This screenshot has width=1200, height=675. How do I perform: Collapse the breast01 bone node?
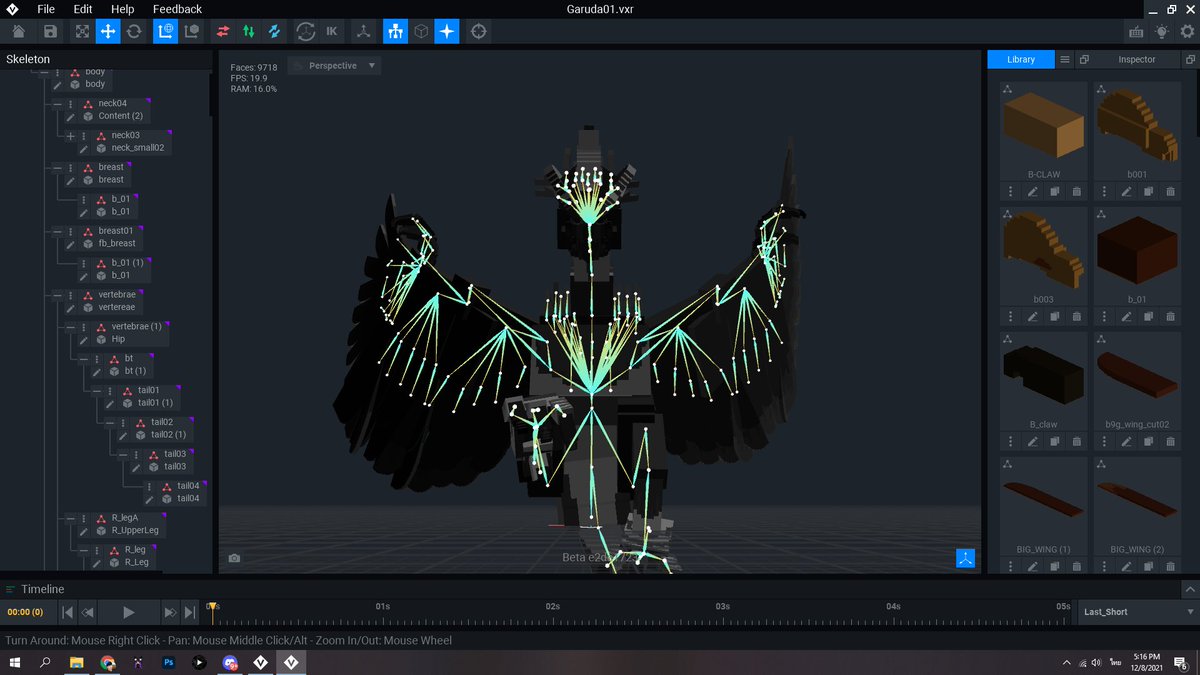[58, 231]
